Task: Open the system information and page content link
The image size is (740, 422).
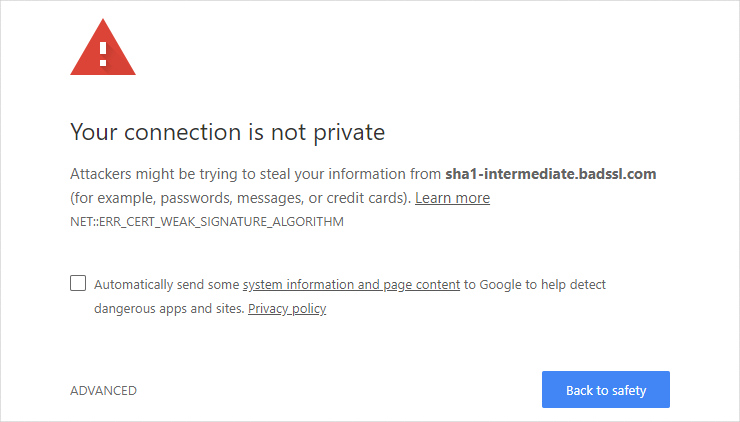Action: (351, 285)
